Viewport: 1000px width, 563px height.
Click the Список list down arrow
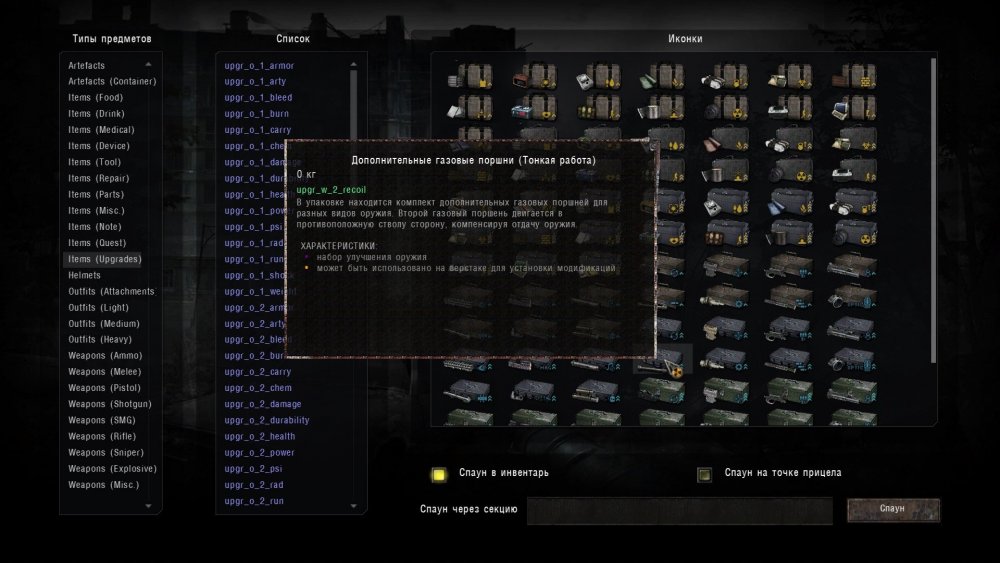(x=353, y=506)
